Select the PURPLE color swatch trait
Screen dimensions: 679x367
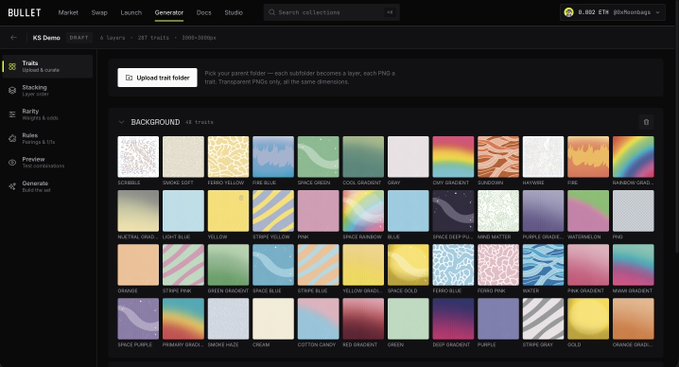[x=498, y=319]
